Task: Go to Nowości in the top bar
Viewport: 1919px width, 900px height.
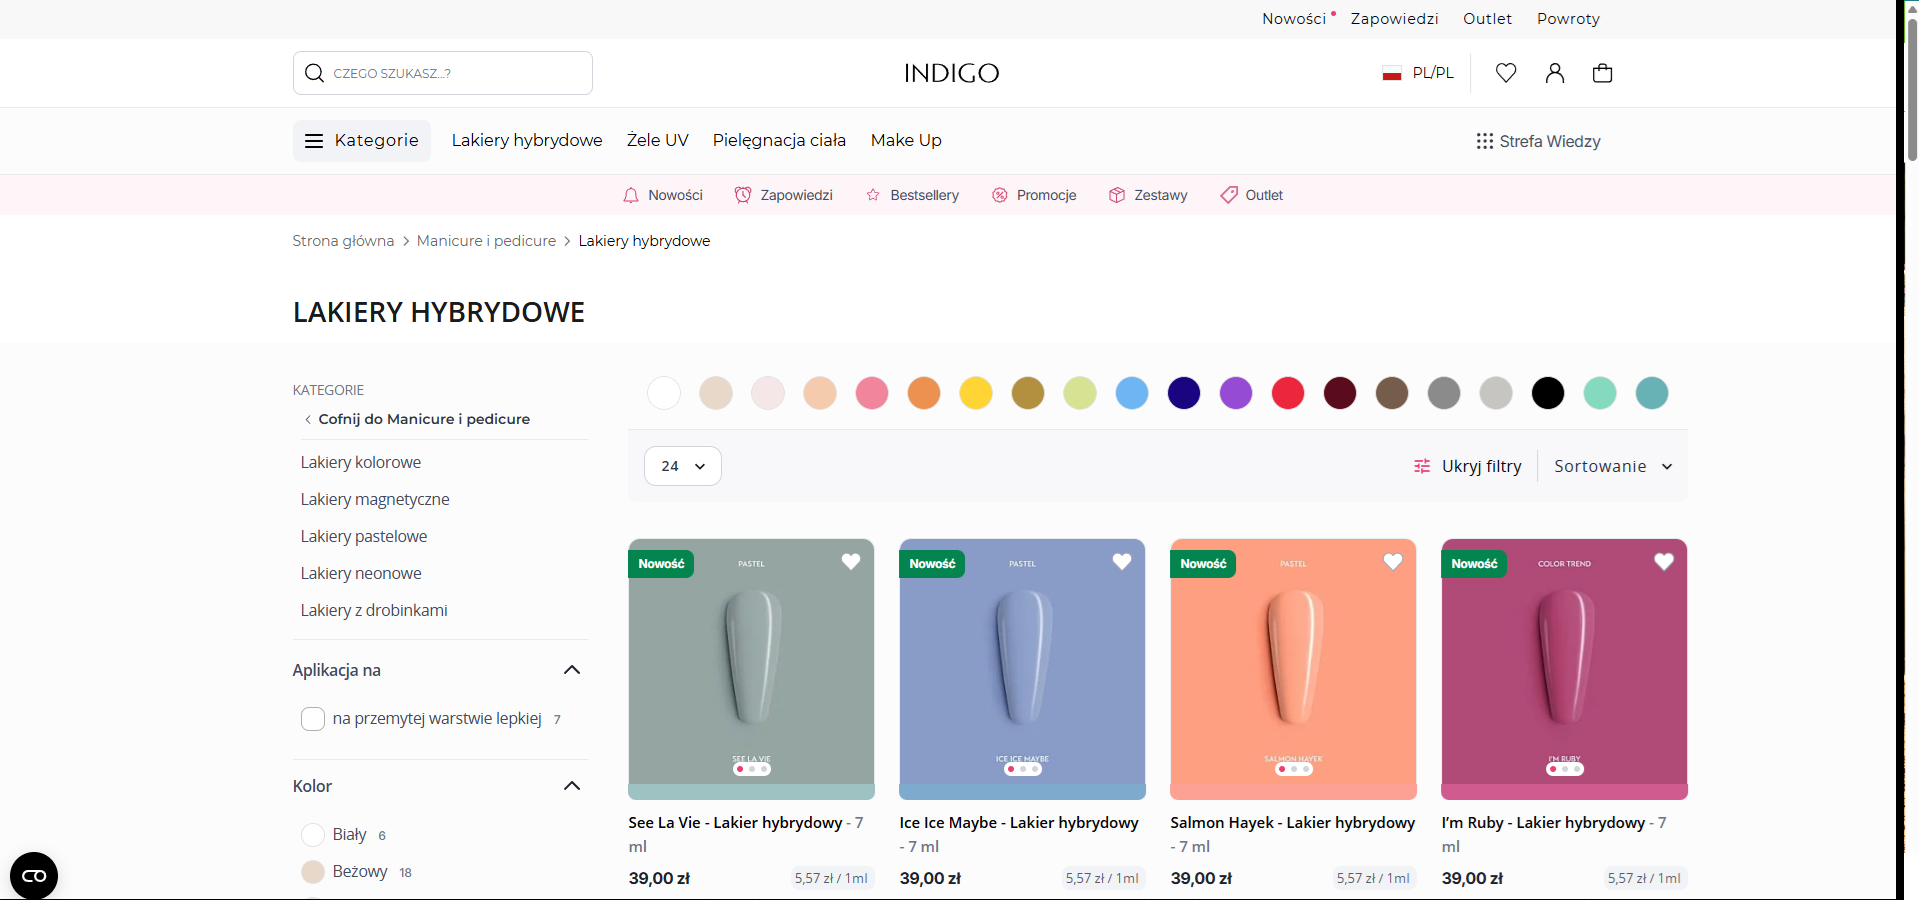Action: pos(1294,19)
